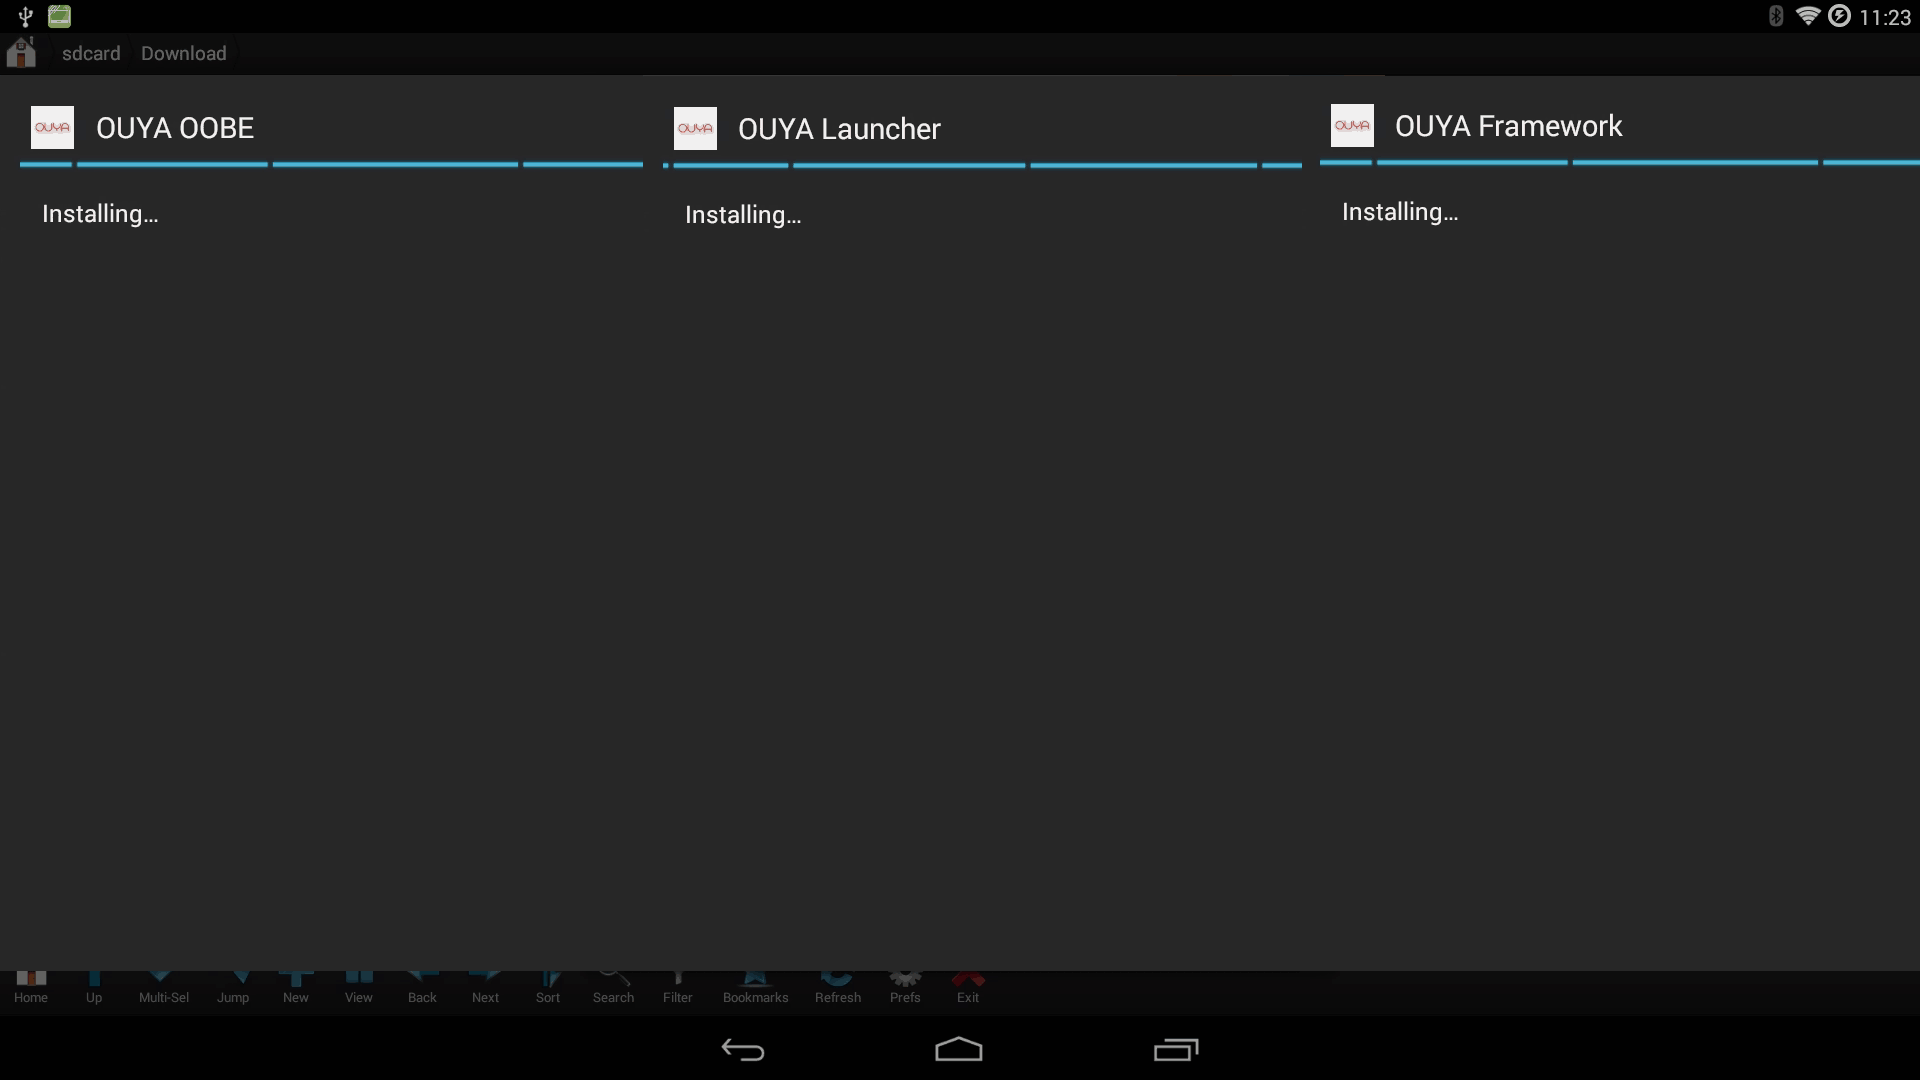
Task: Navigate up using the Up button
Action: click(x=94, y=985)
